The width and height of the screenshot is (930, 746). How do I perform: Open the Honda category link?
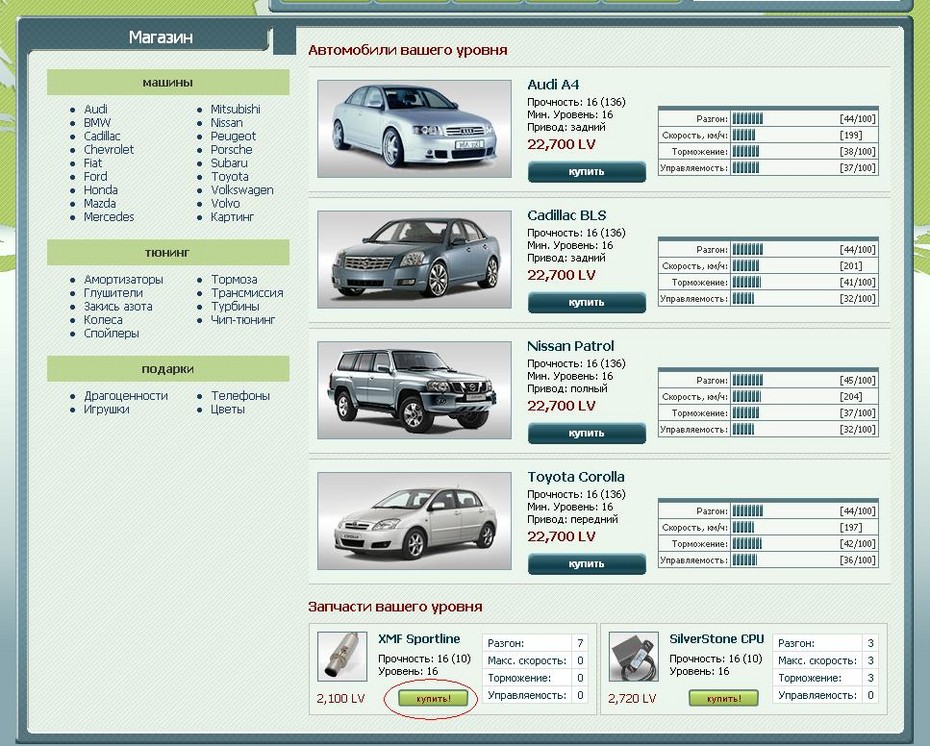point(101,190)
